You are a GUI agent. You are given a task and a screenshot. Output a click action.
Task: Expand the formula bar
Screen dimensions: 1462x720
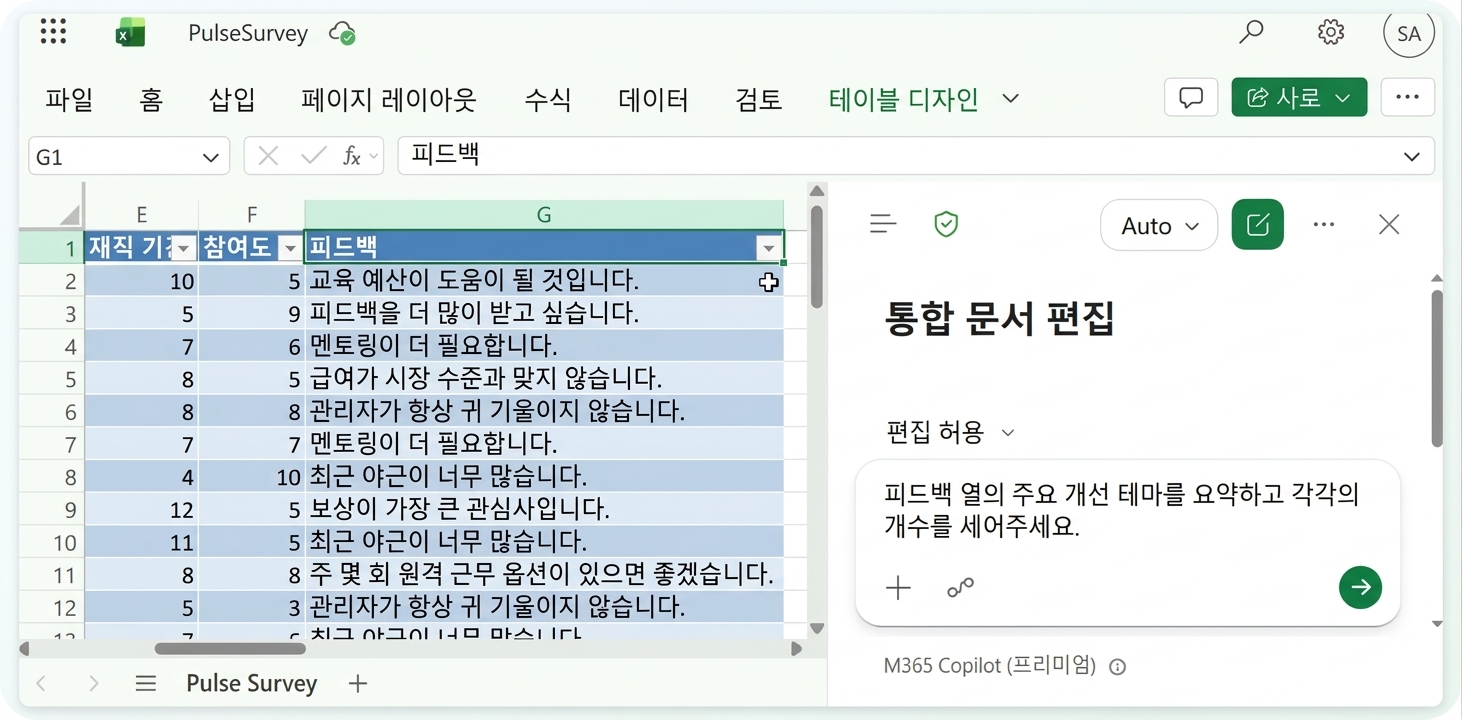[1412, 157]
